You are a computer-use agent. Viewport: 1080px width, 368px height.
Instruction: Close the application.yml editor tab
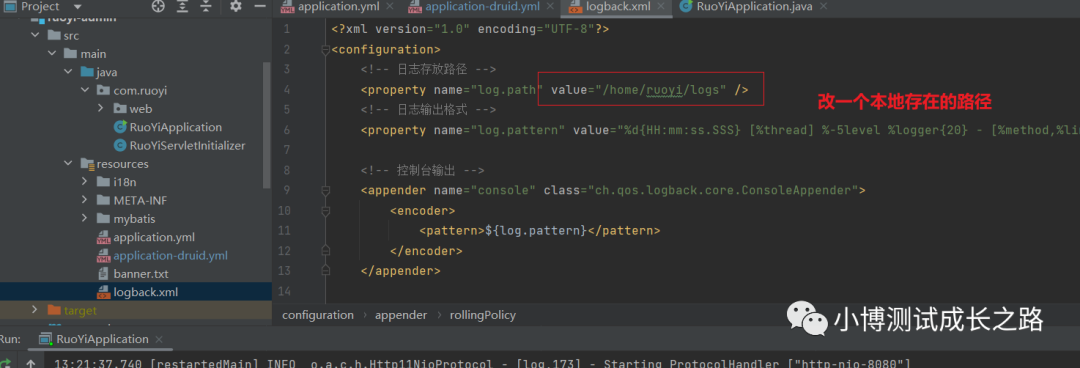pyautogui.click(x=390, y=7)
